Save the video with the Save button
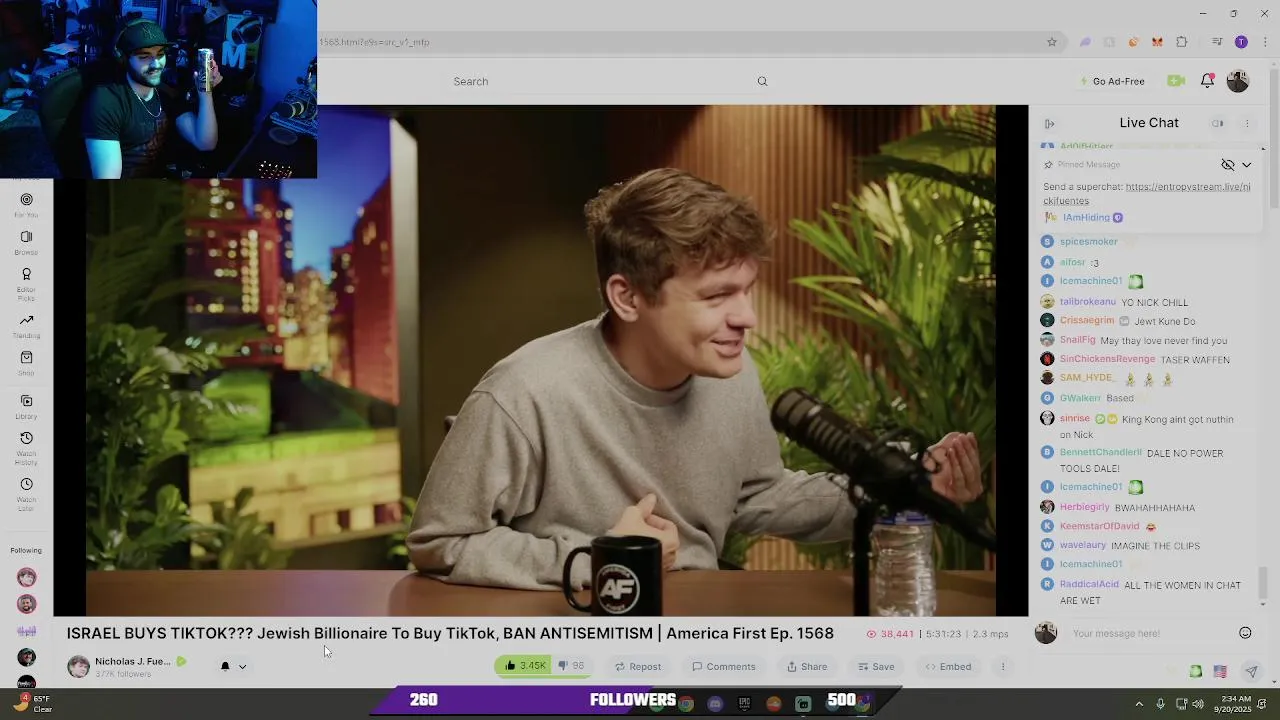Screen dimensions: 1280x720 876,666
